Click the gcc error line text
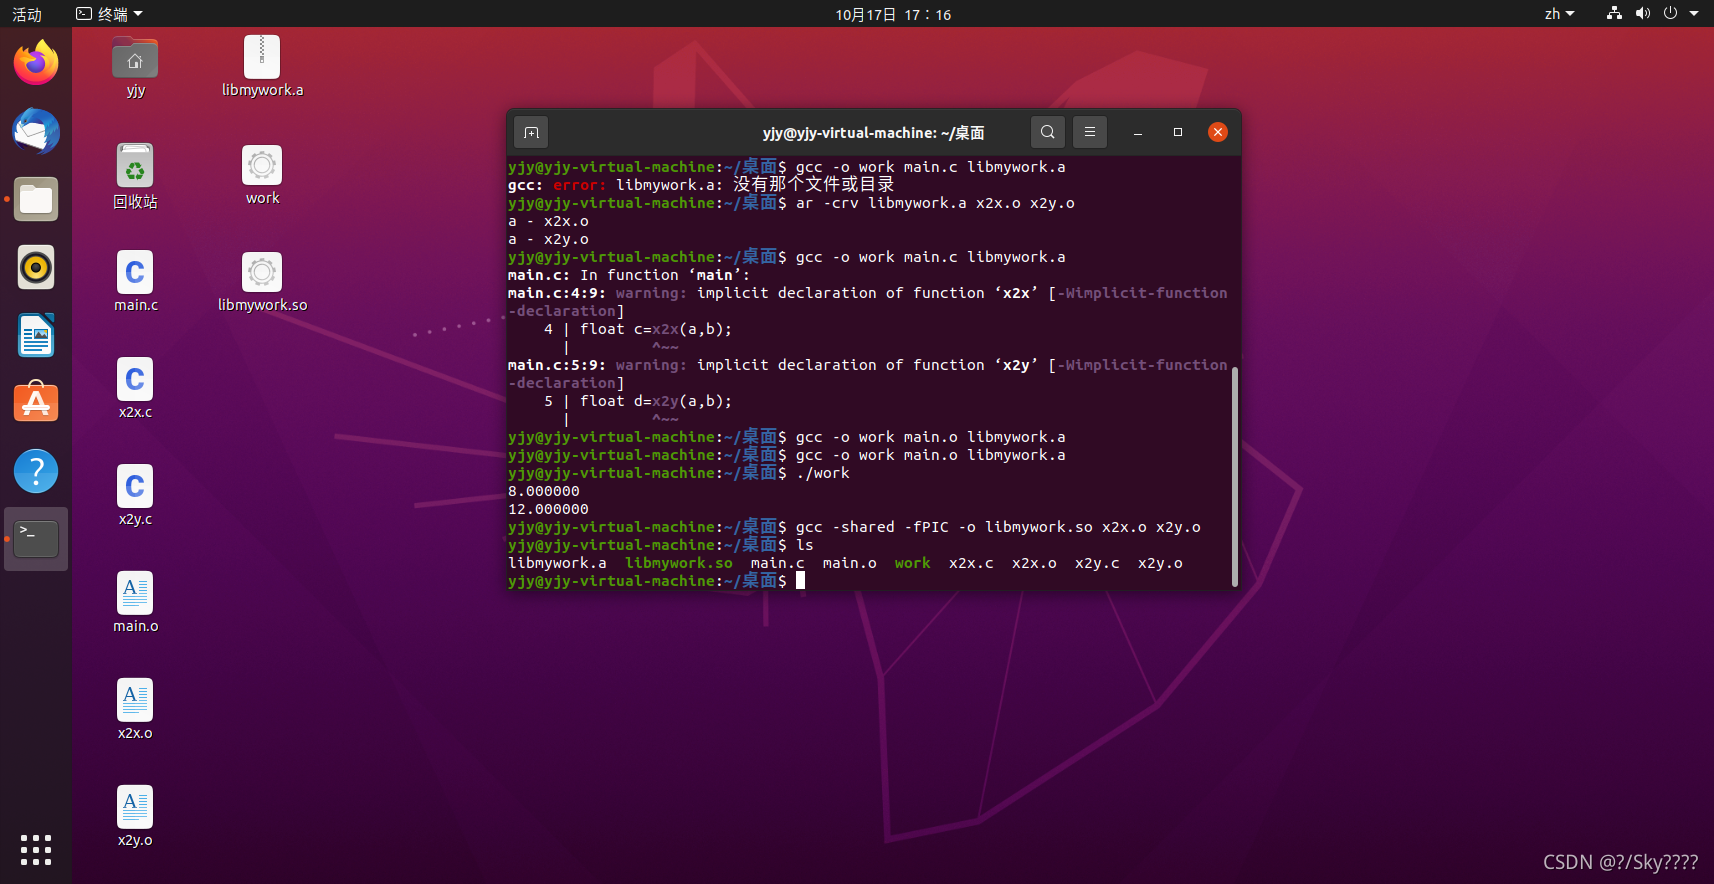 [x=701, y=185]
